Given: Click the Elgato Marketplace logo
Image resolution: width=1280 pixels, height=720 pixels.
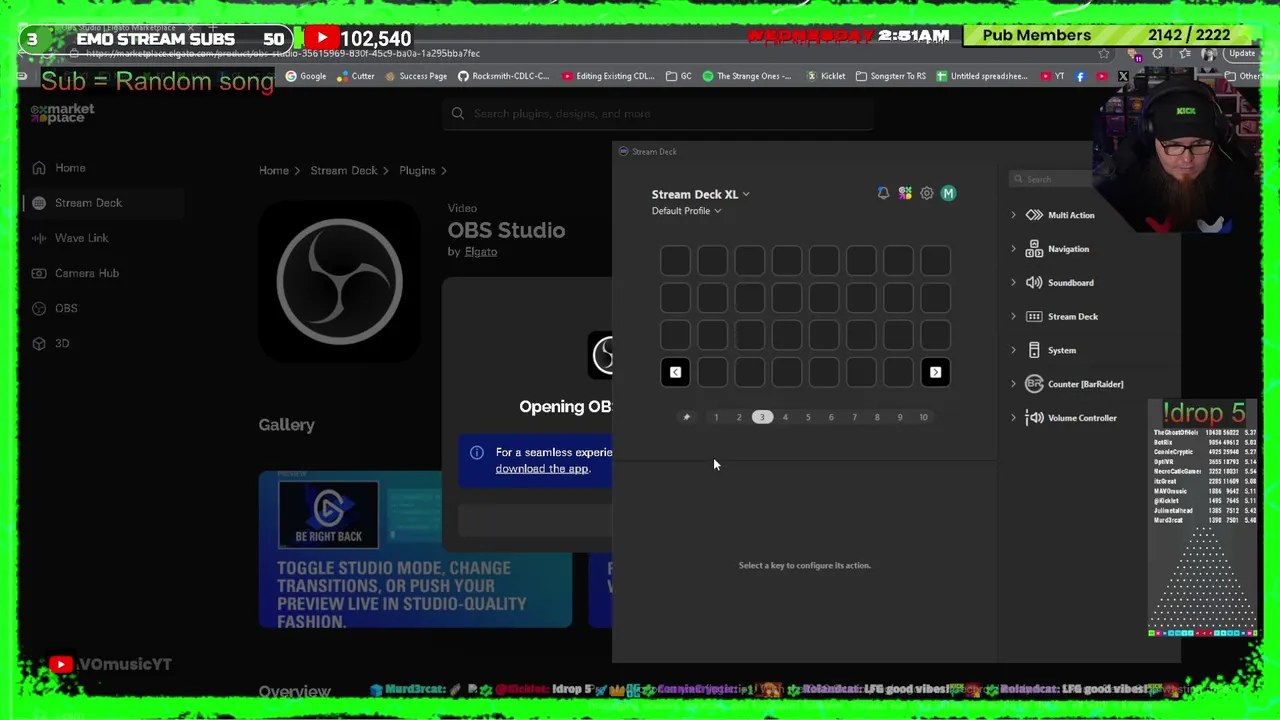Looking at the screenshot, I should (62, 113).
